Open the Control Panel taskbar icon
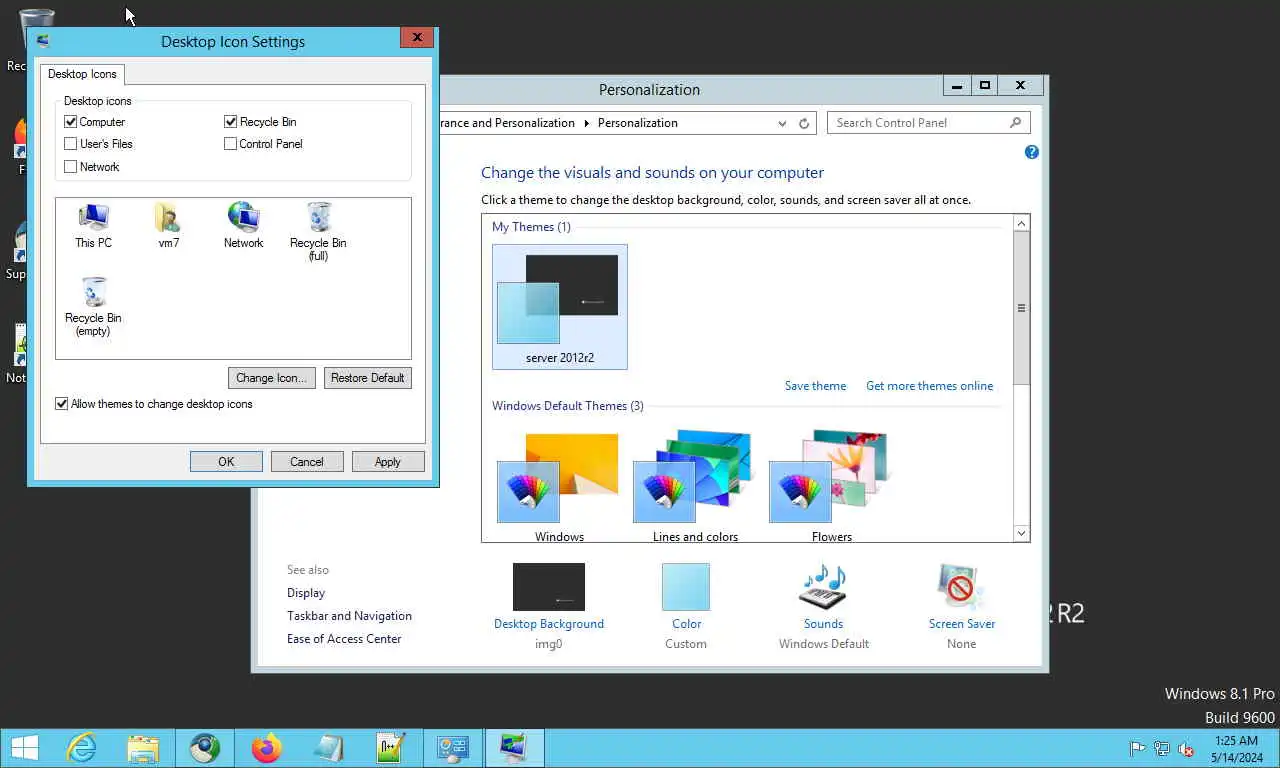Screen dimensions: 1280x768 (453, 748)
